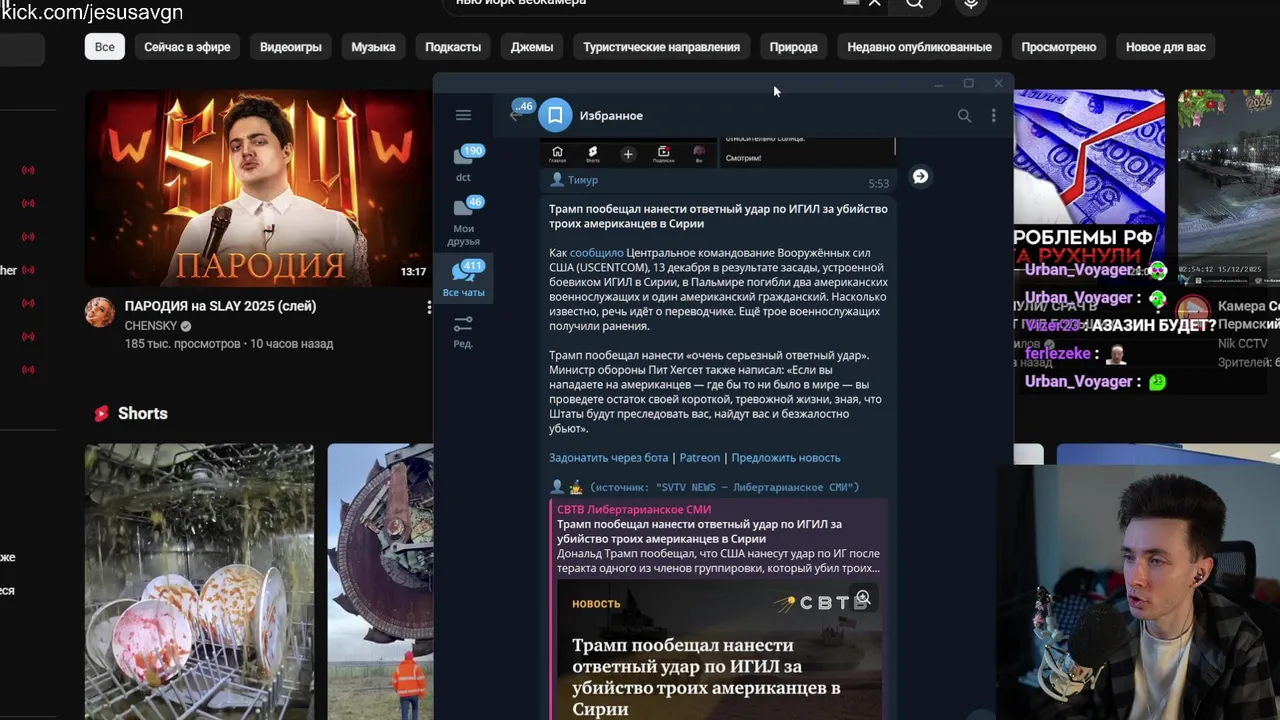This screenshot has height=720, width=1280.
Task: Open the dct chat folder
Action: (463, 163)
